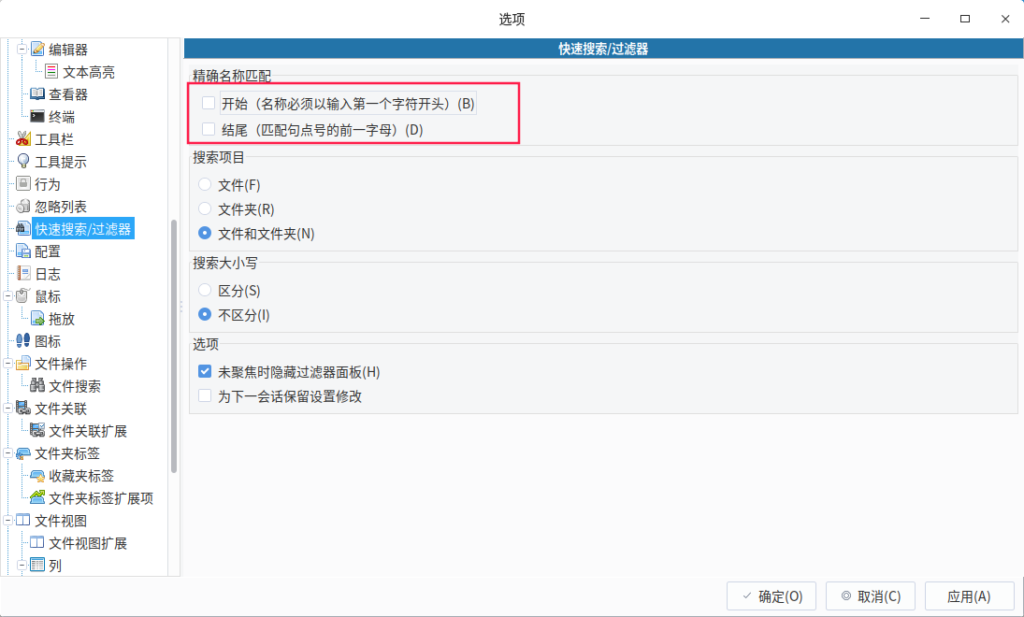1024x617 pixels.
Task: Collapse the 文件操作 tree node
Action: pos(8,364)
